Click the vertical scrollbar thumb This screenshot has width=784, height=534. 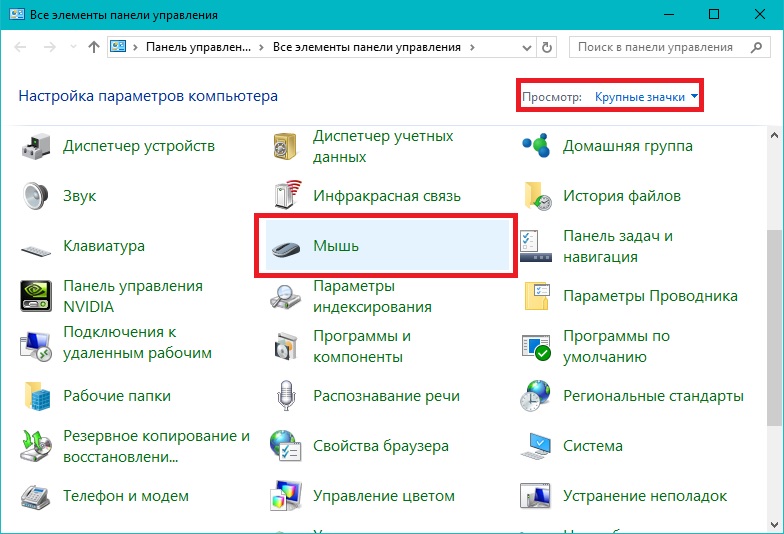click(773, 320)
